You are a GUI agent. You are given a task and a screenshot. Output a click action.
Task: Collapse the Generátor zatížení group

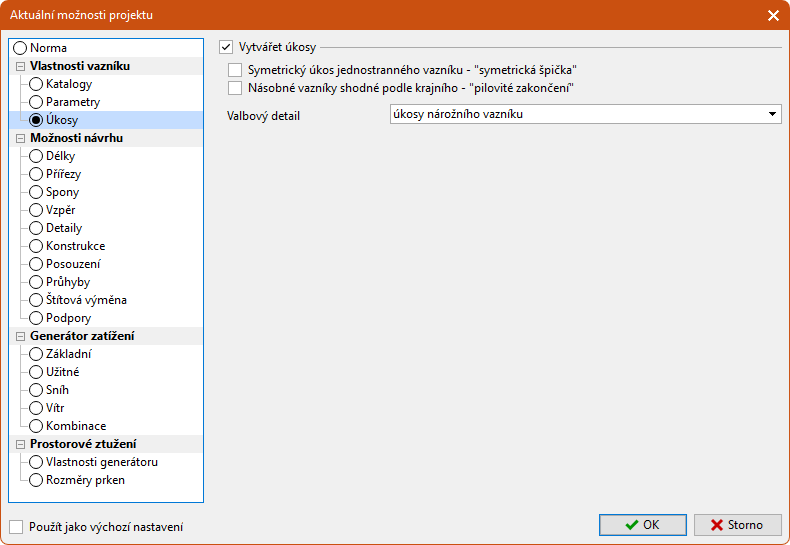pyautogui.click(x=20, y=336)
